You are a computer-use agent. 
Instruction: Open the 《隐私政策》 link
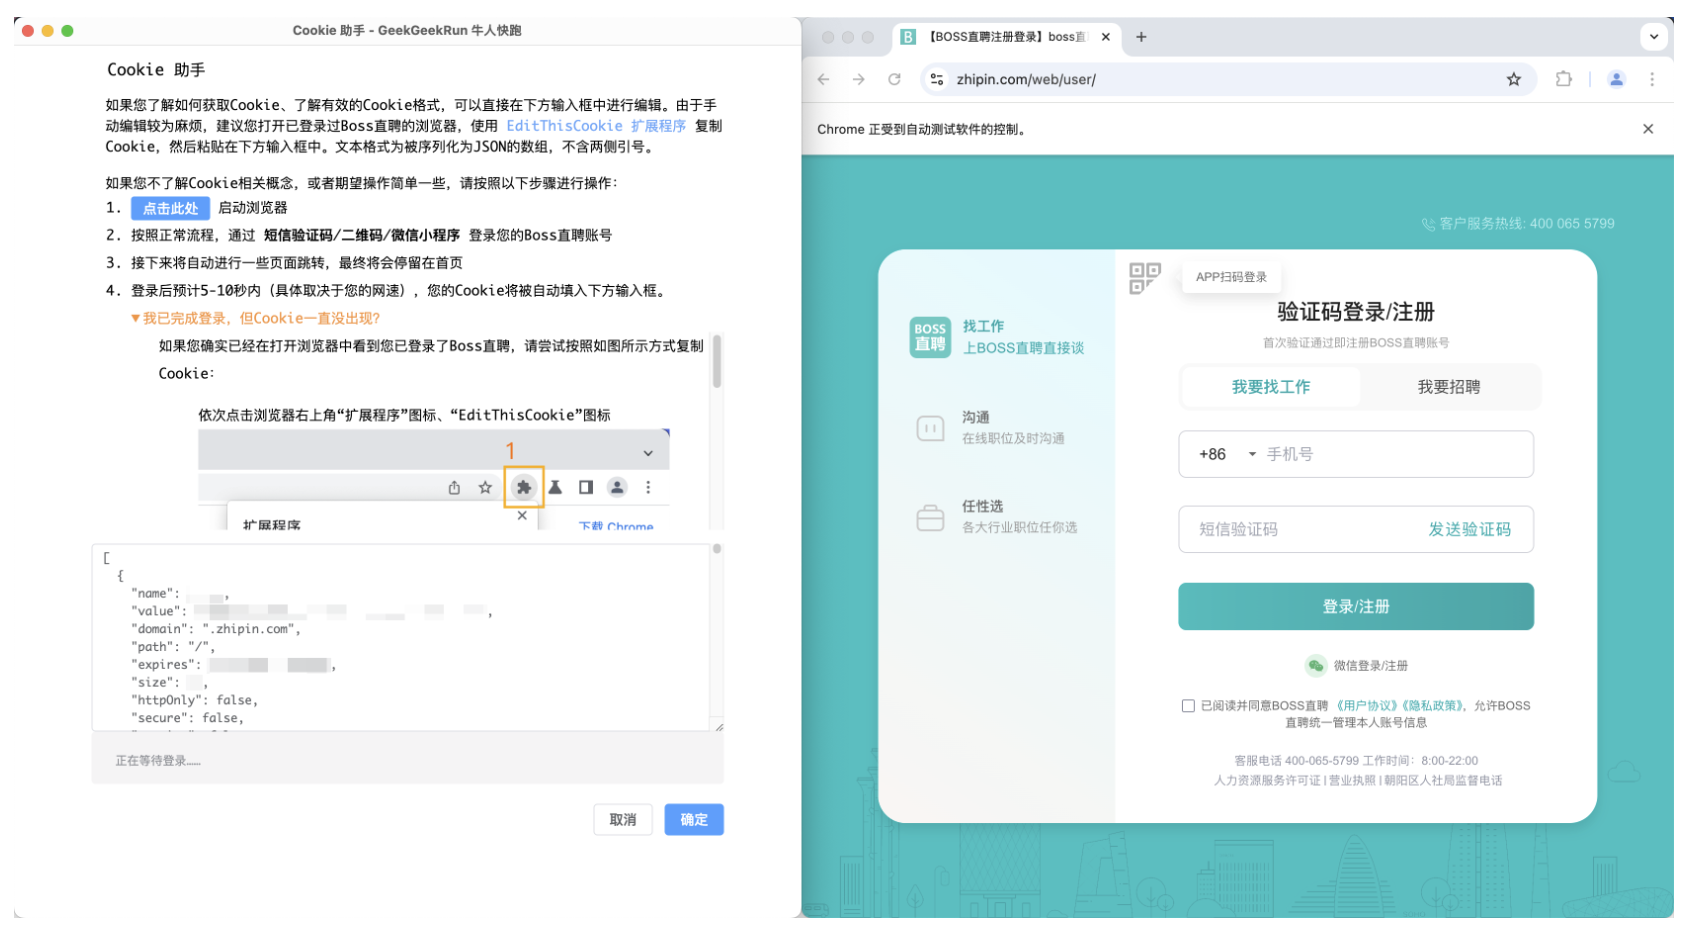[x=1432, y=706]
